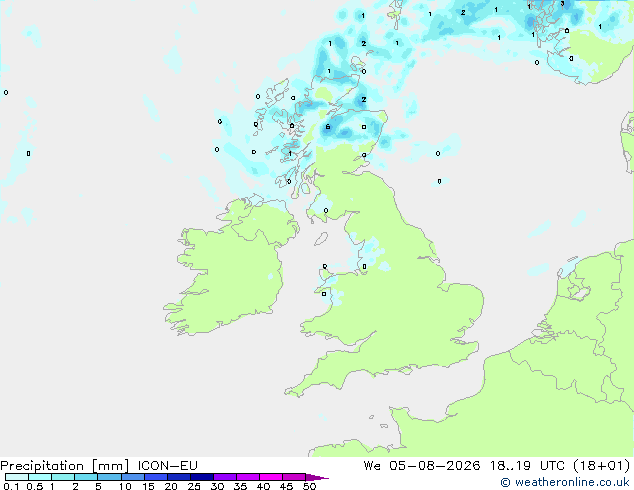
Task: Click the '(18+01)' forecast step text
Action: (x=602, y=466)
